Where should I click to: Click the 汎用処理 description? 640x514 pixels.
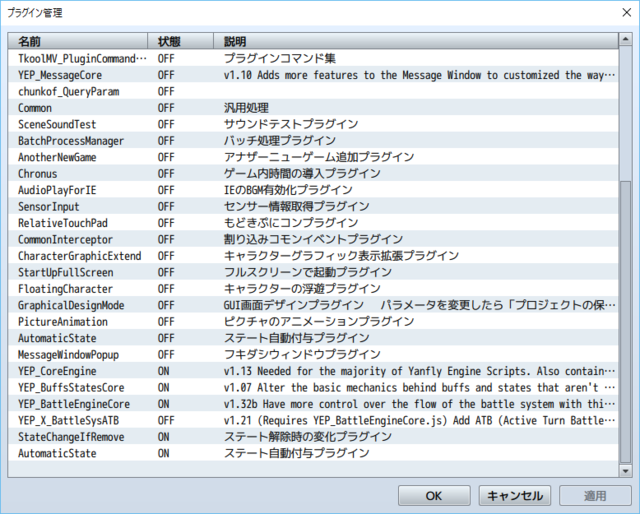tap(246, 108)
